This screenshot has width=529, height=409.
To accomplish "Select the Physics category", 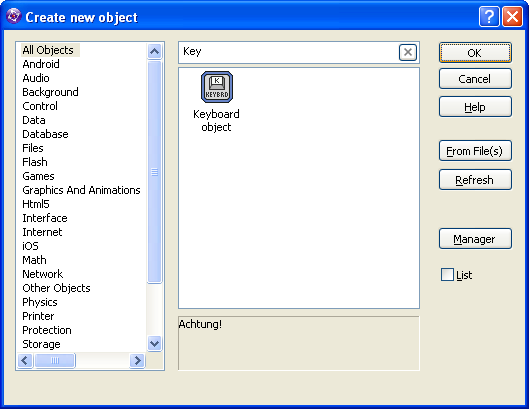I will tap(40, 302).
